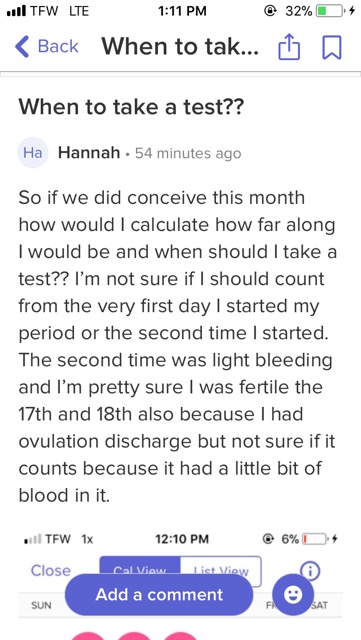Screen dimensions: 361x640
Task: Go back using the Back chevron
Action: [x=22, y=47]
